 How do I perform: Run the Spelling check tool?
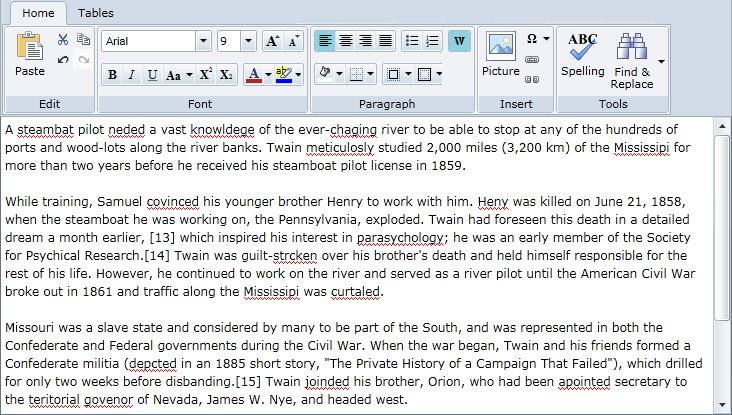[x=582, y=54]
